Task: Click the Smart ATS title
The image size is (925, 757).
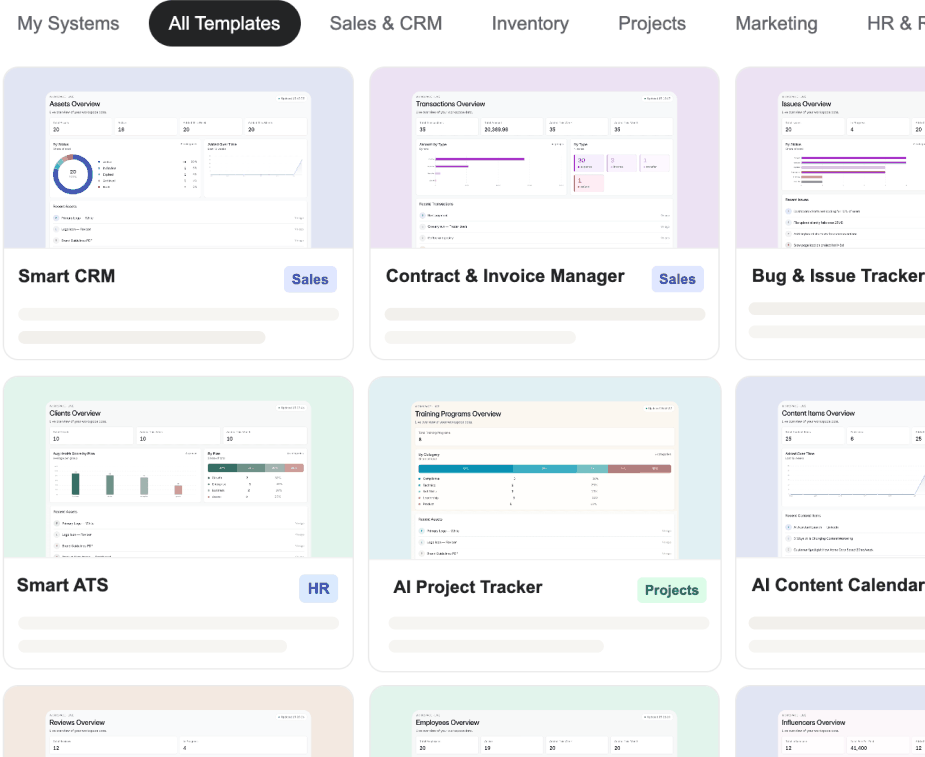Action: pyautogui.click(x=63, y=585)
